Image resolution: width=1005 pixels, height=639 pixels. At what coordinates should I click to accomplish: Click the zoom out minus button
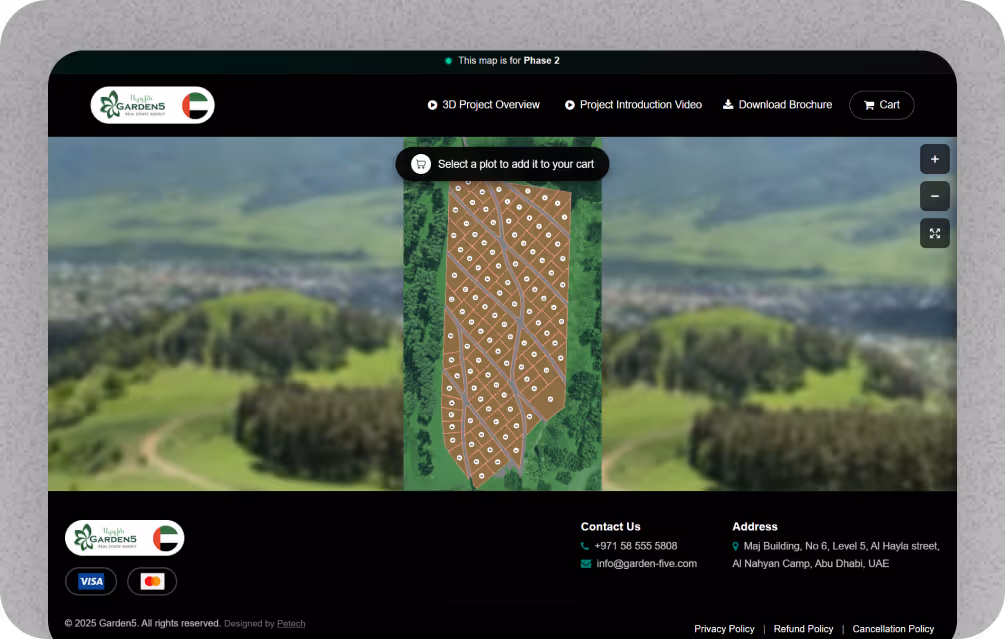coord(934,196)
